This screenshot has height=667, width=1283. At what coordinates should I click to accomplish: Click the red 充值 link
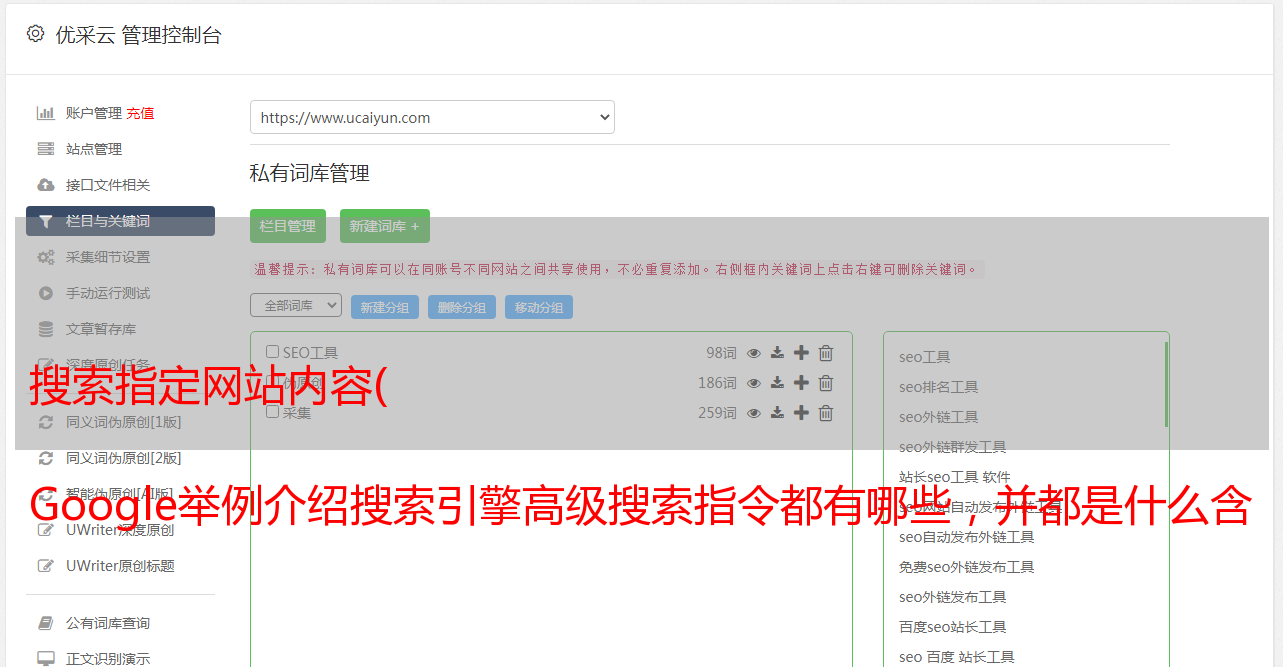click(x=140, y=113)
